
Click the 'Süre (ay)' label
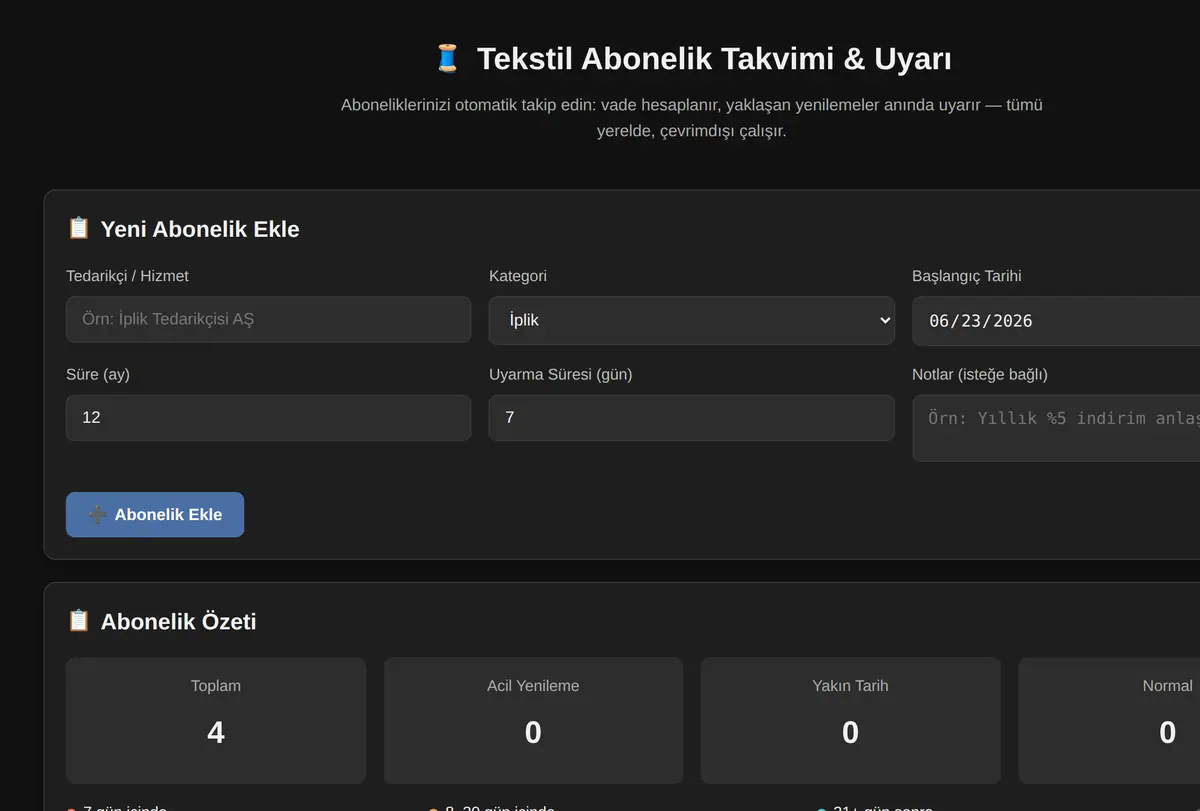(98, 374)
